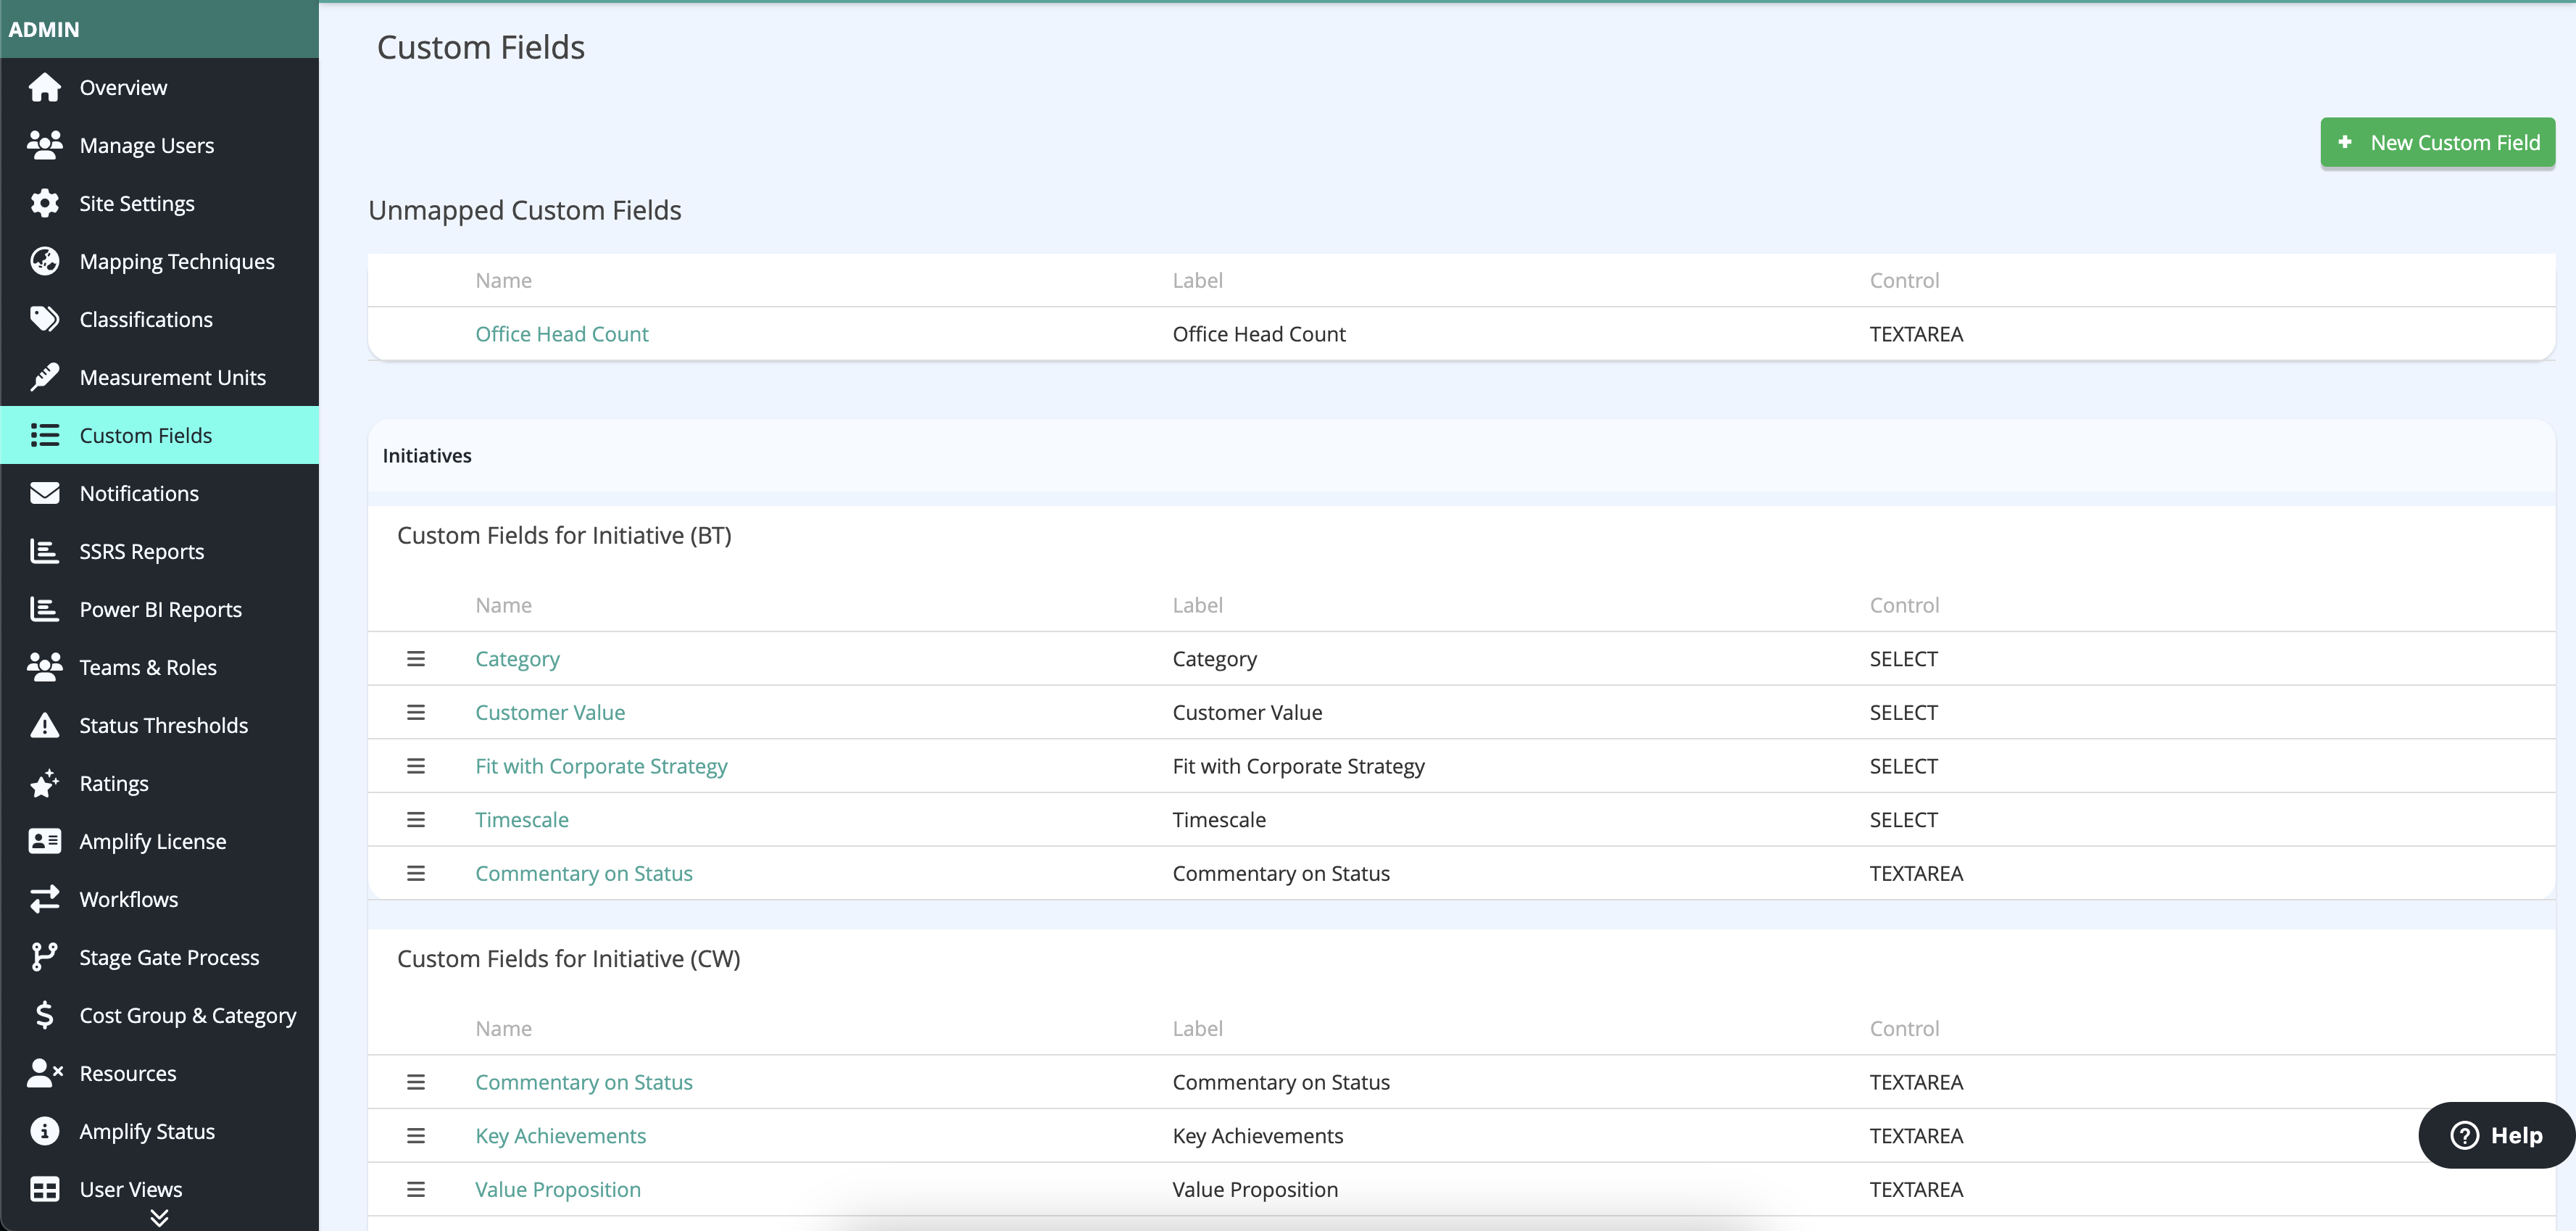The width and height of the screenshot is (2576, 1231).
Task: Click the Custom Fields list icon
Action: tap(44, 435)
